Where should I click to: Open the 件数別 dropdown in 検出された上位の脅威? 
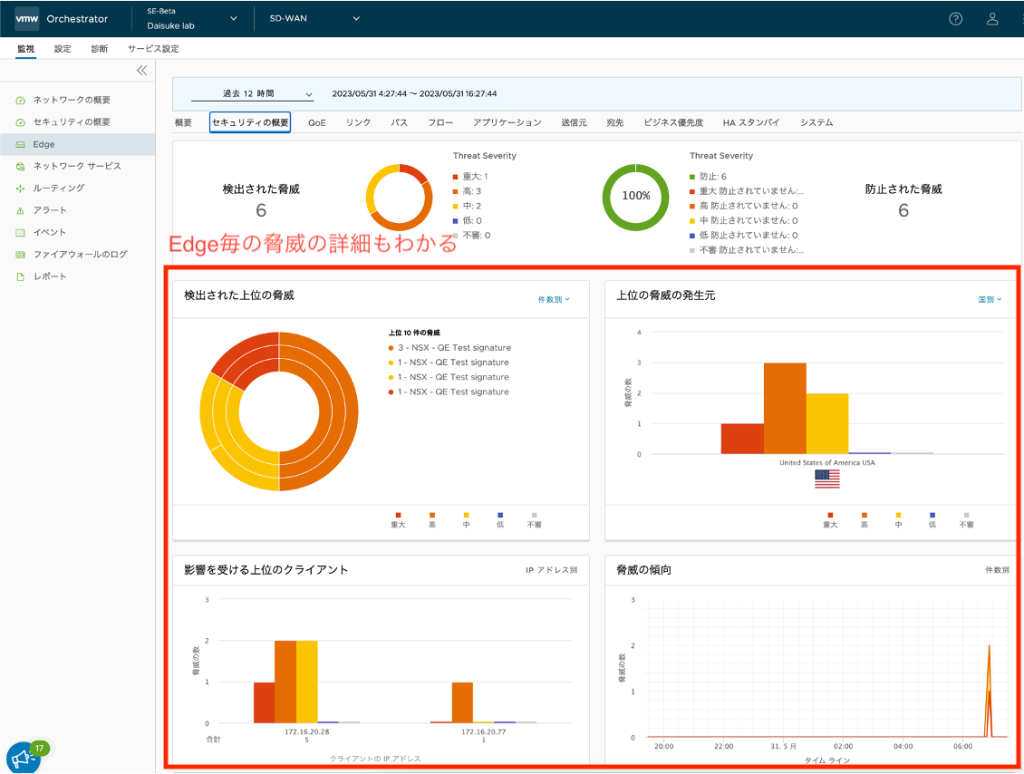pyautogui.click(x=553, y=299)
